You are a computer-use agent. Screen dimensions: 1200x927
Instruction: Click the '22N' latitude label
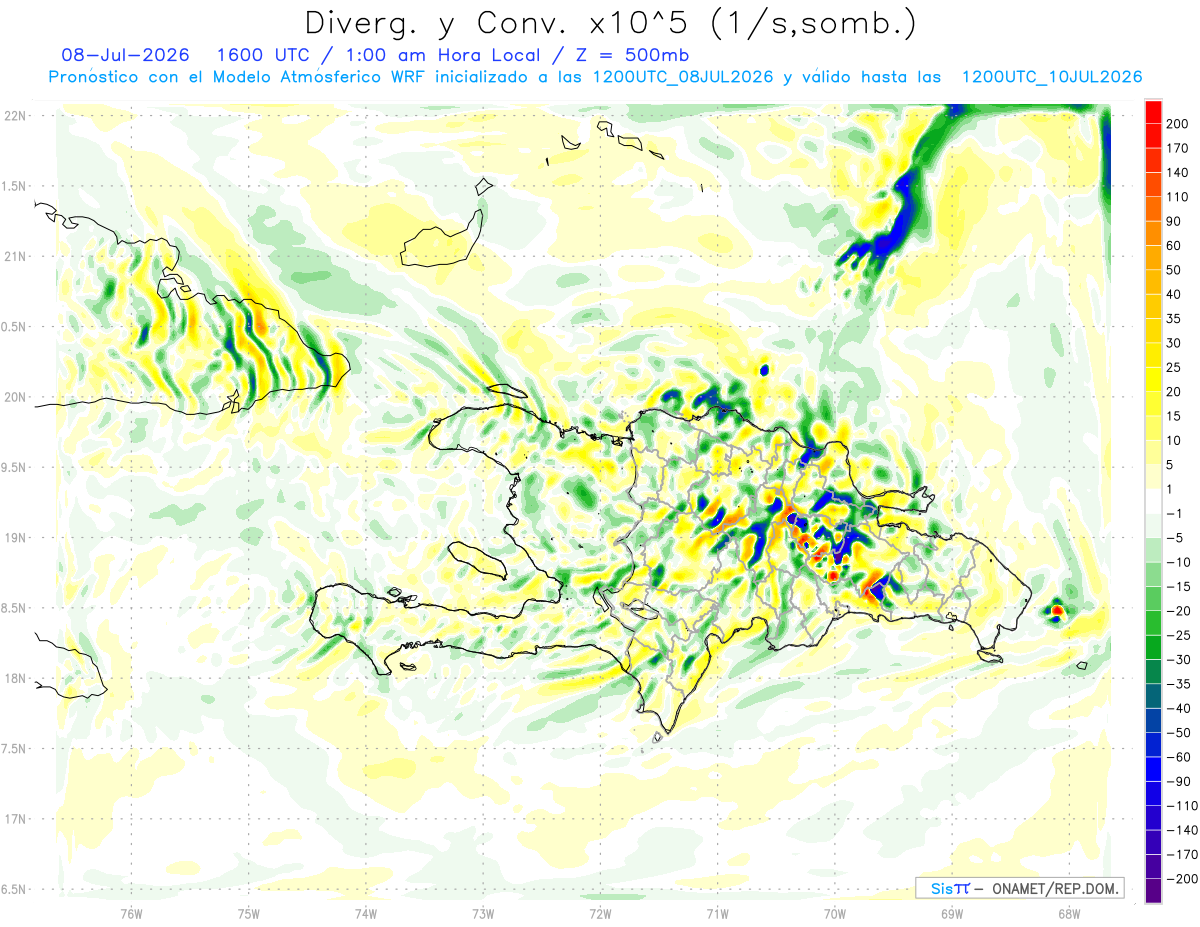coord(13,116)
